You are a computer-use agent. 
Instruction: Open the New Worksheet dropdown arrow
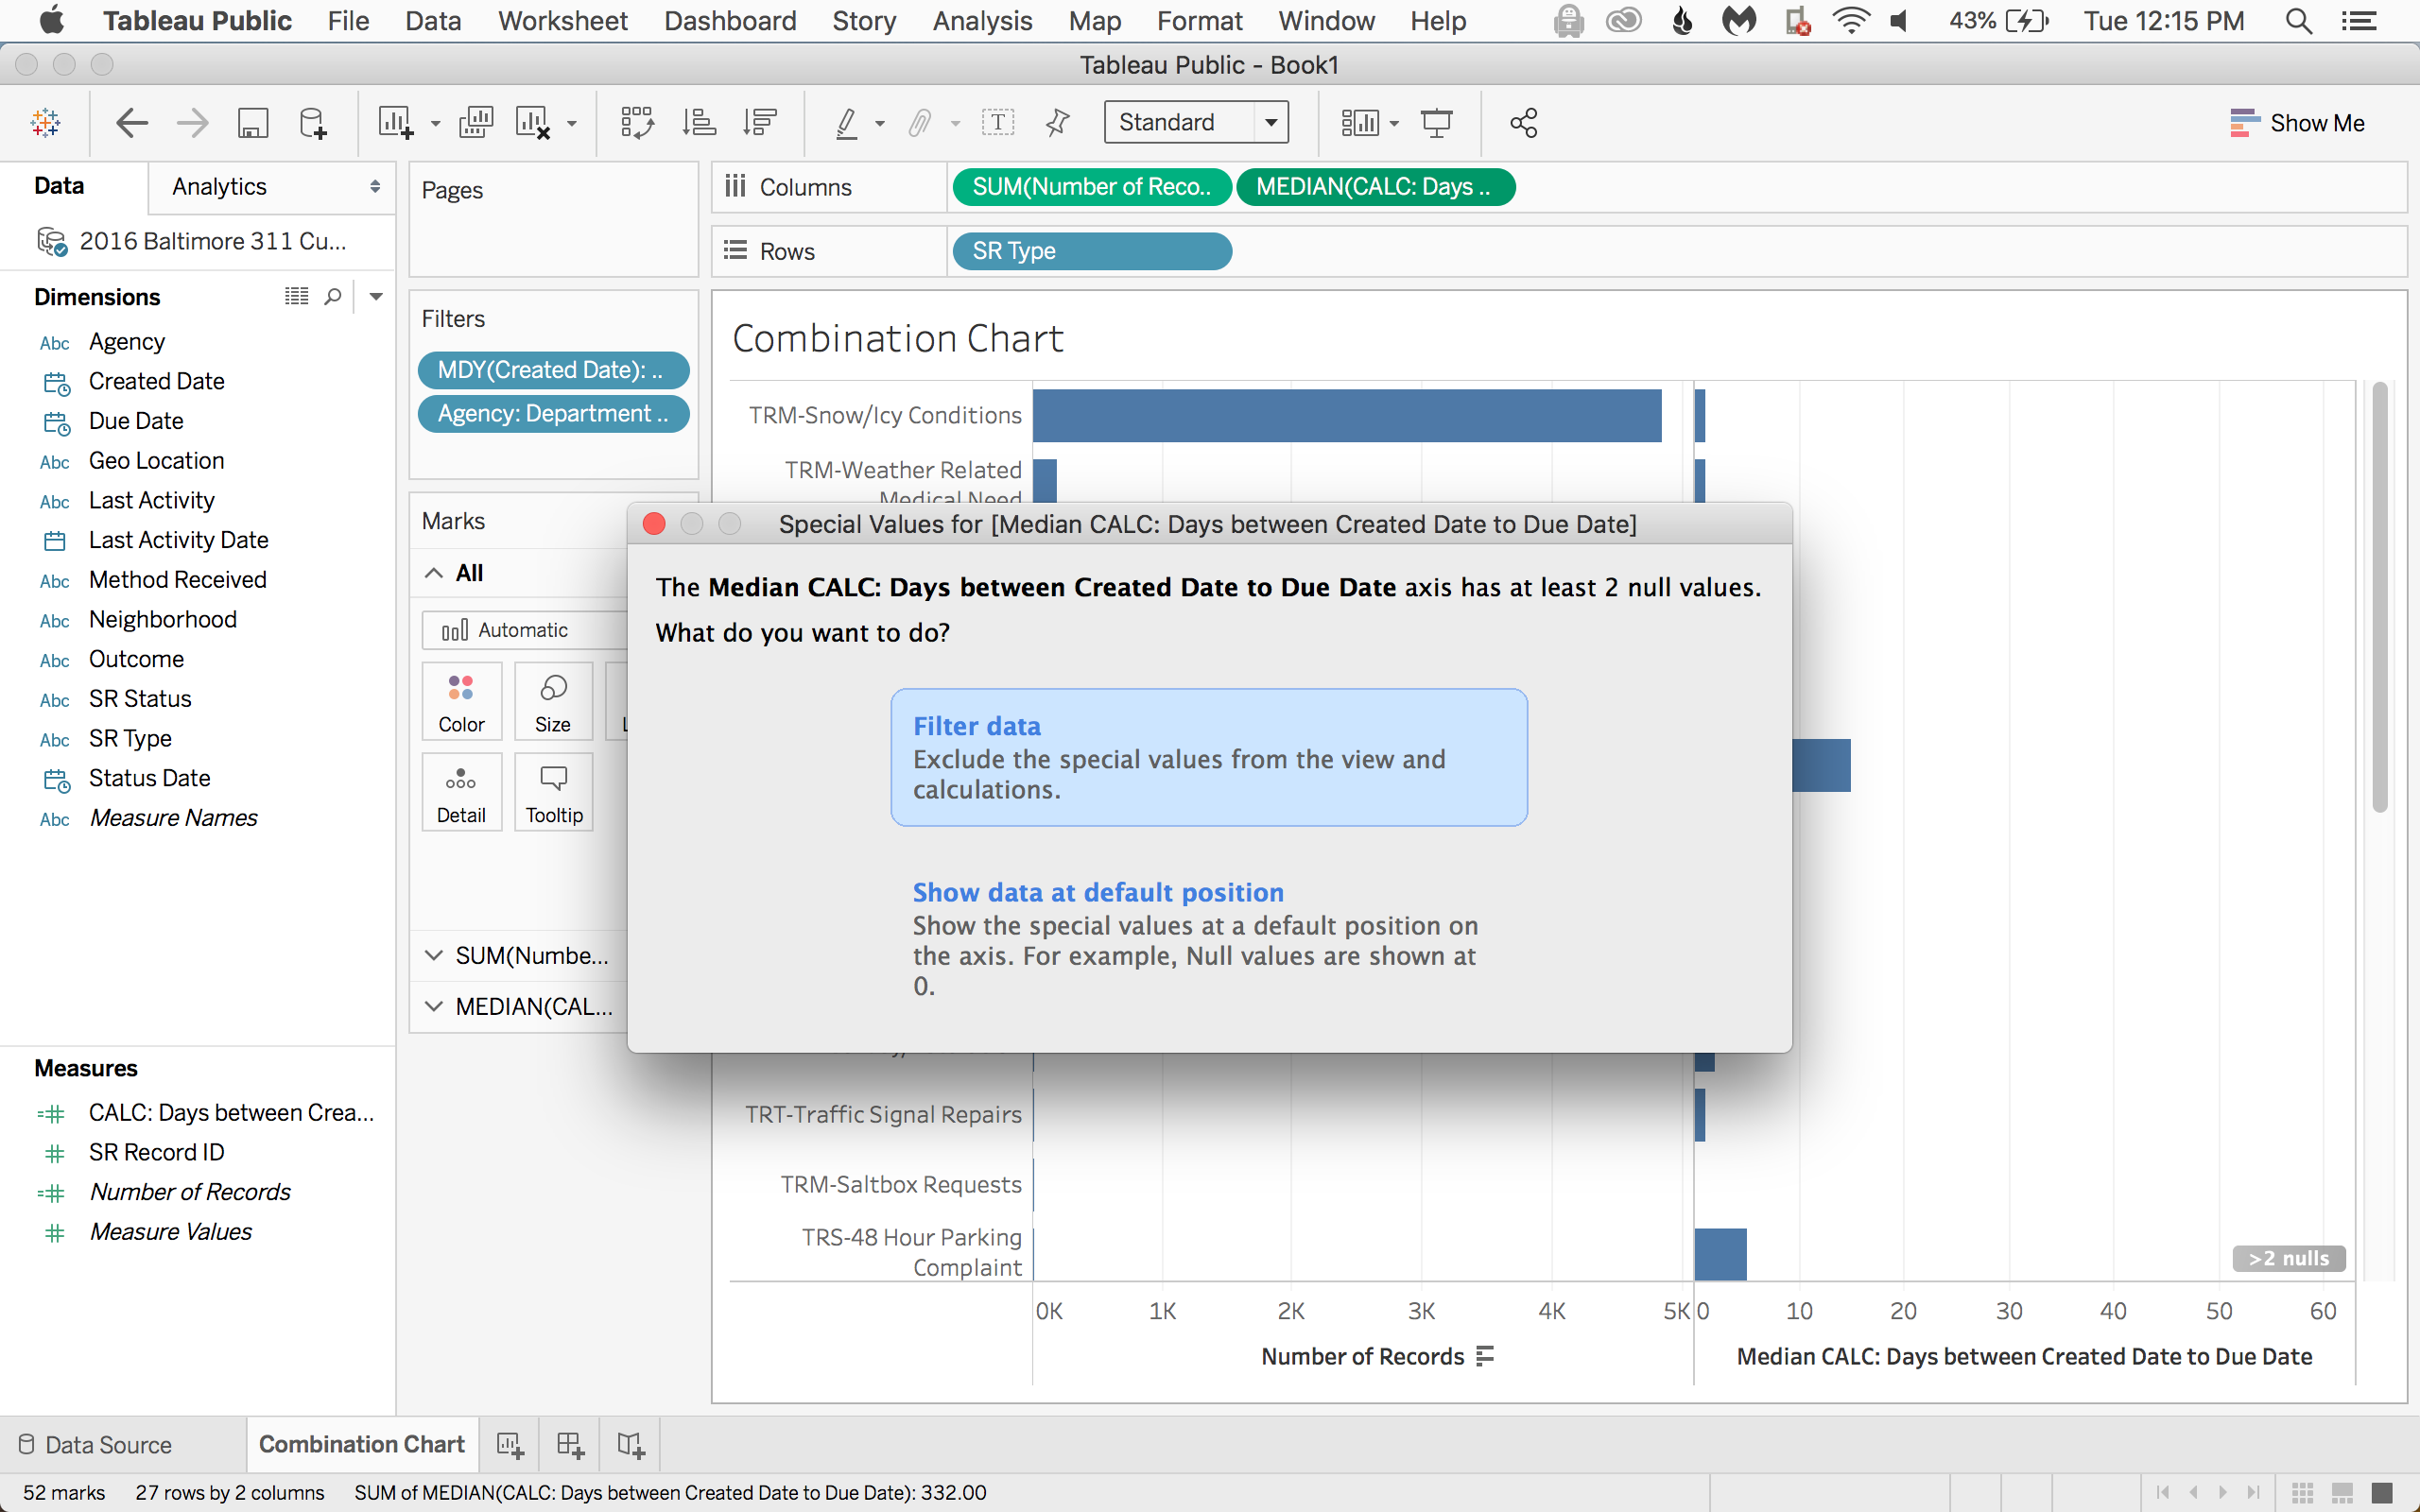435,124
